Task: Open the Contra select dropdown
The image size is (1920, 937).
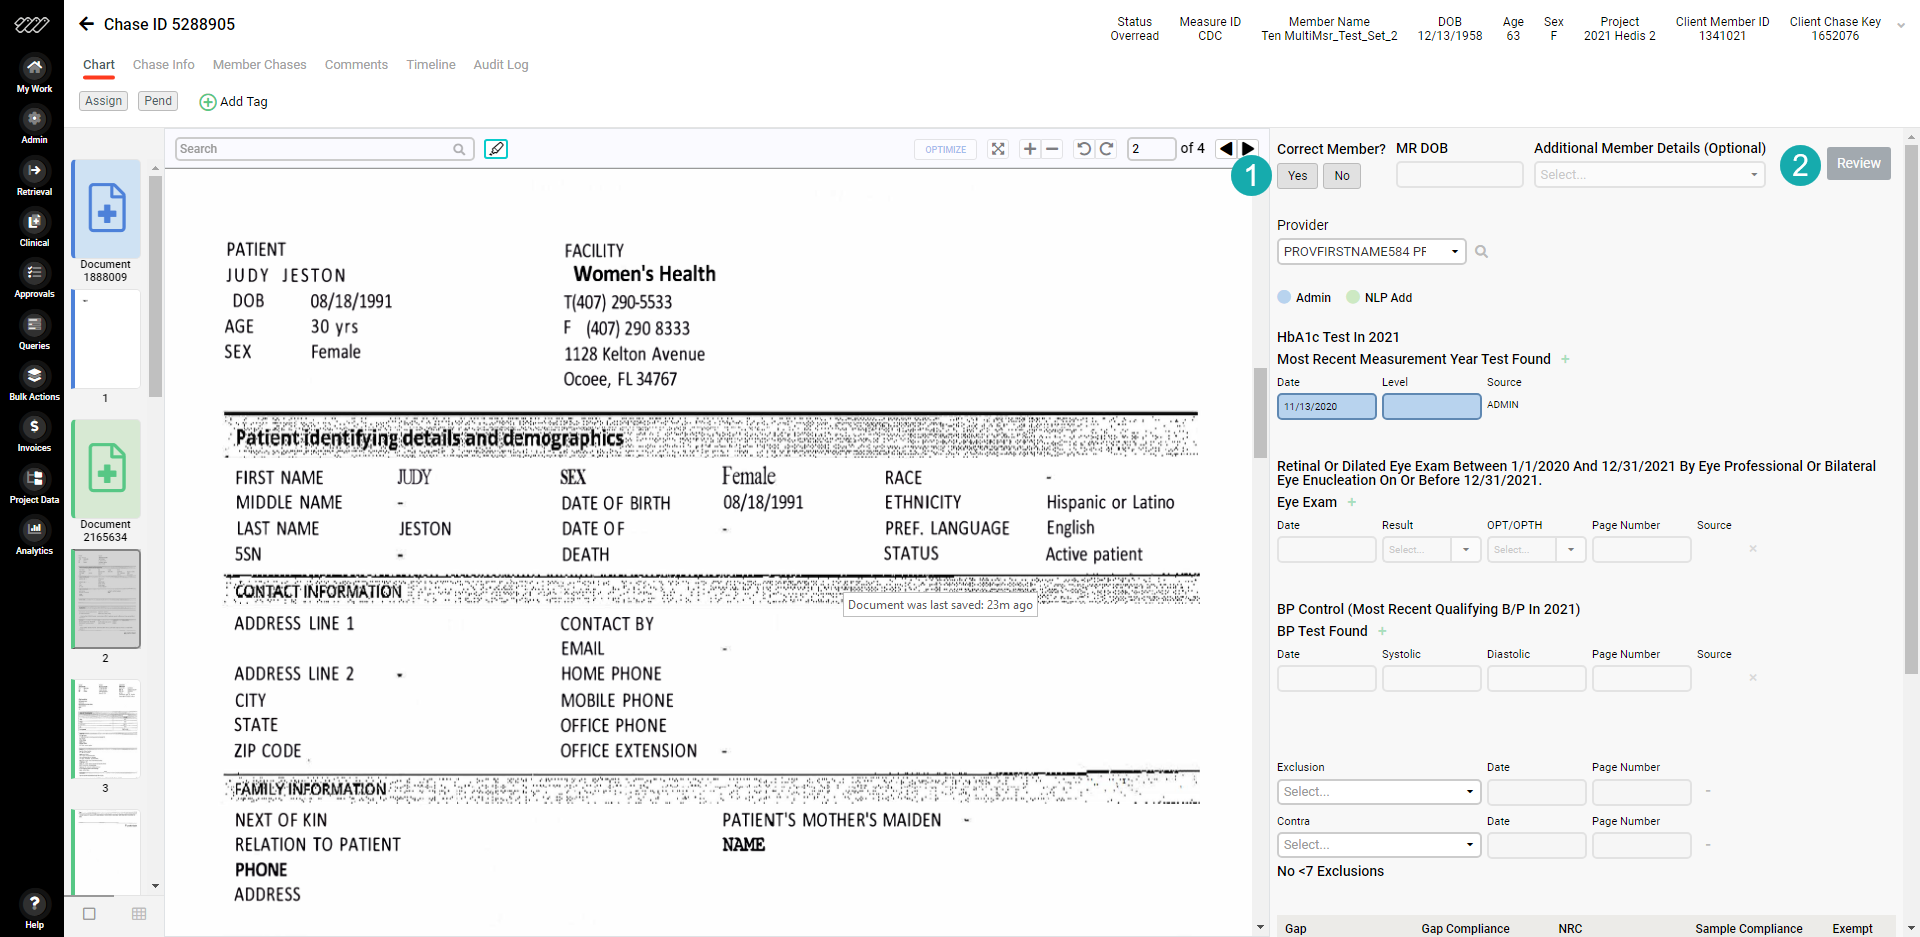Action: pyautogui.click(x=1379, y=845)
